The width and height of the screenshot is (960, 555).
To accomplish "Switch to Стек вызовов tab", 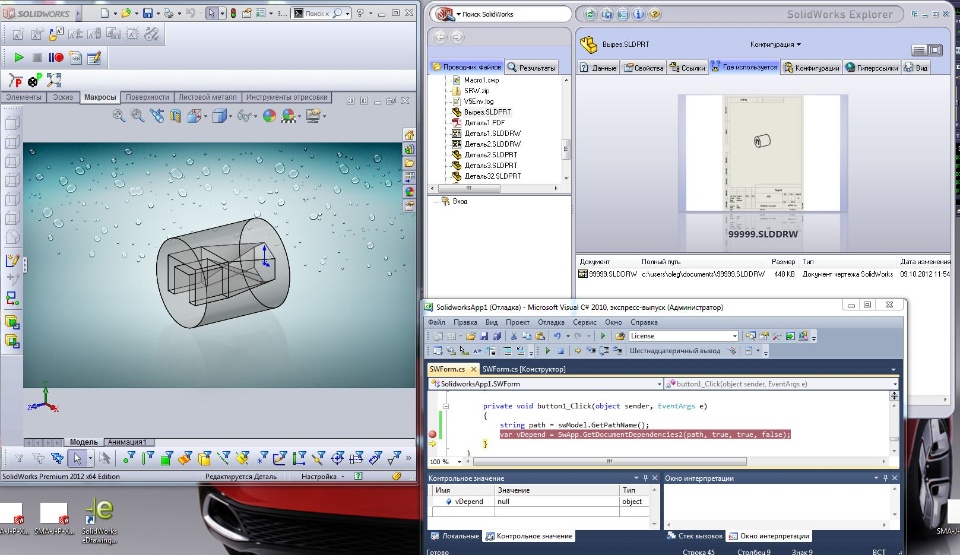I will click(694, 536).
